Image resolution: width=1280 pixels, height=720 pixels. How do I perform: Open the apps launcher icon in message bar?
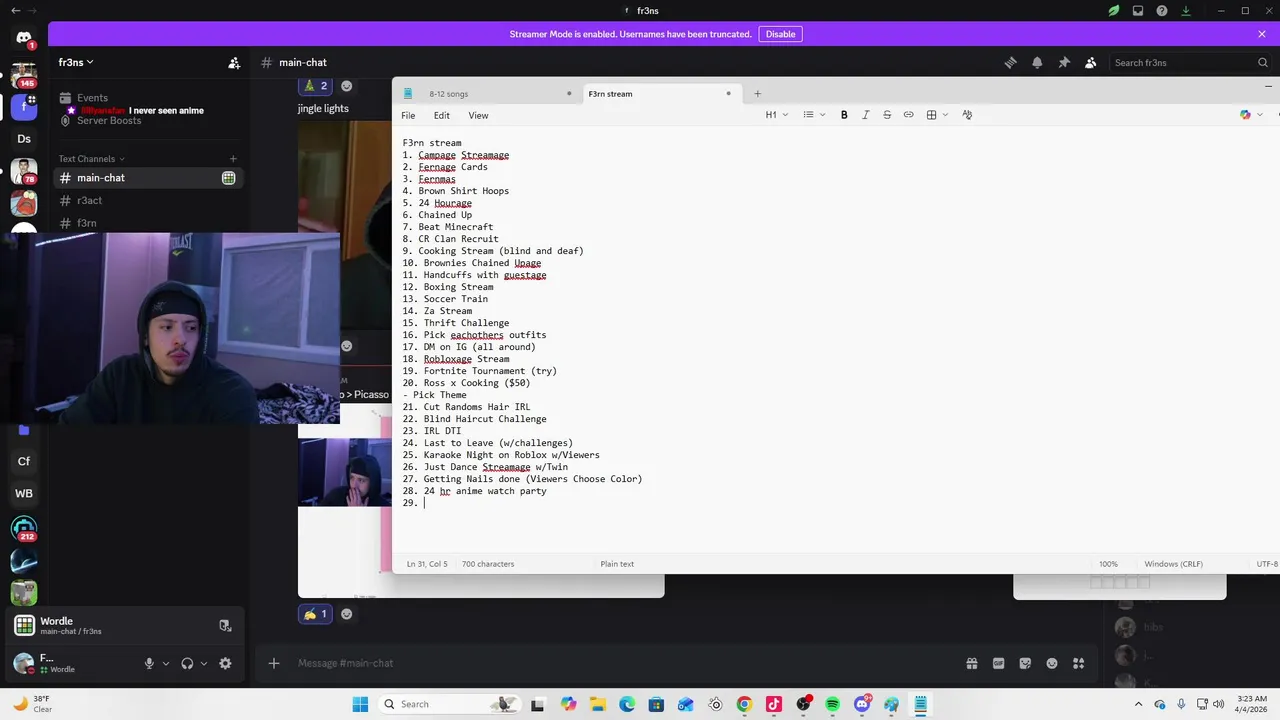(x=1079, y=663)
